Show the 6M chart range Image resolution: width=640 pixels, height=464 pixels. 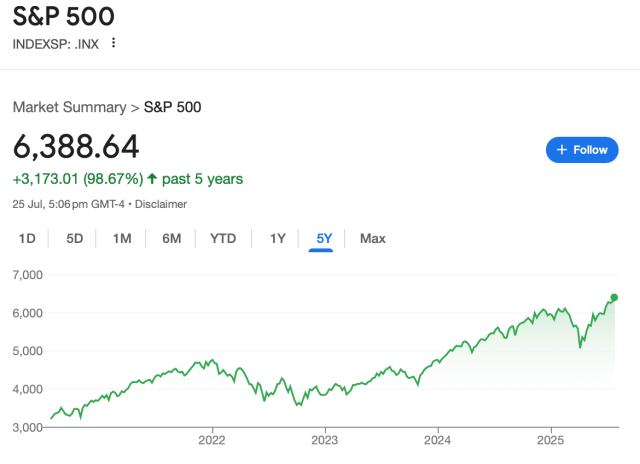[172, 238]
